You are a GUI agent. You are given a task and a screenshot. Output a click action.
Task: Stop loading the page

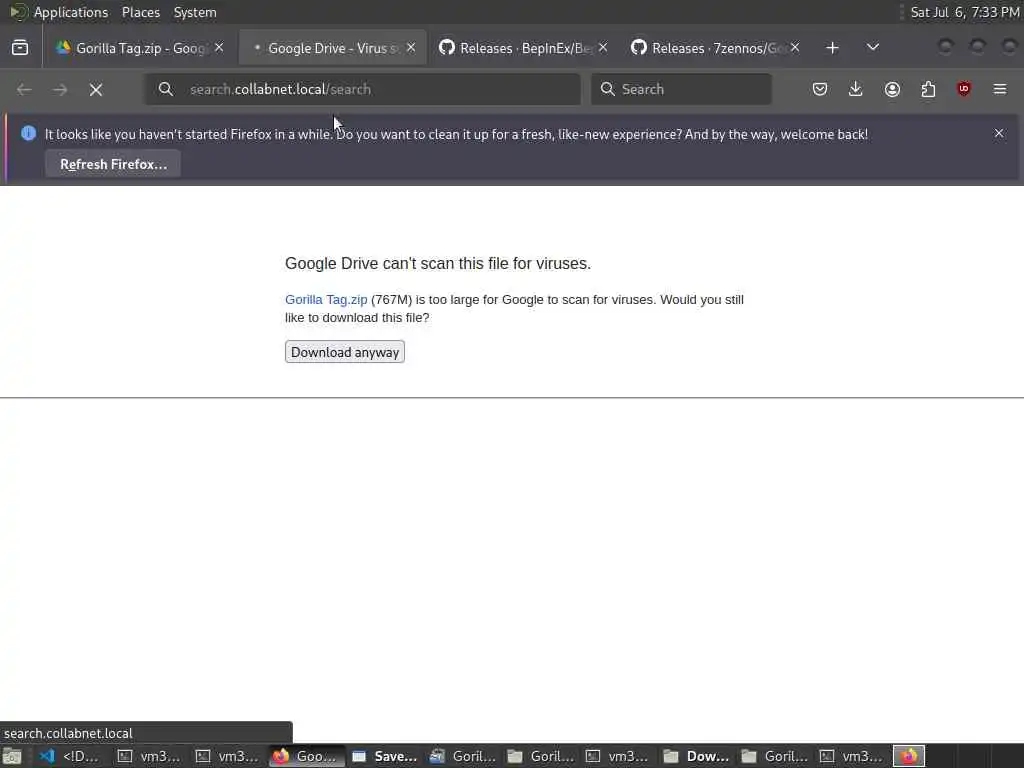[96, 89]
